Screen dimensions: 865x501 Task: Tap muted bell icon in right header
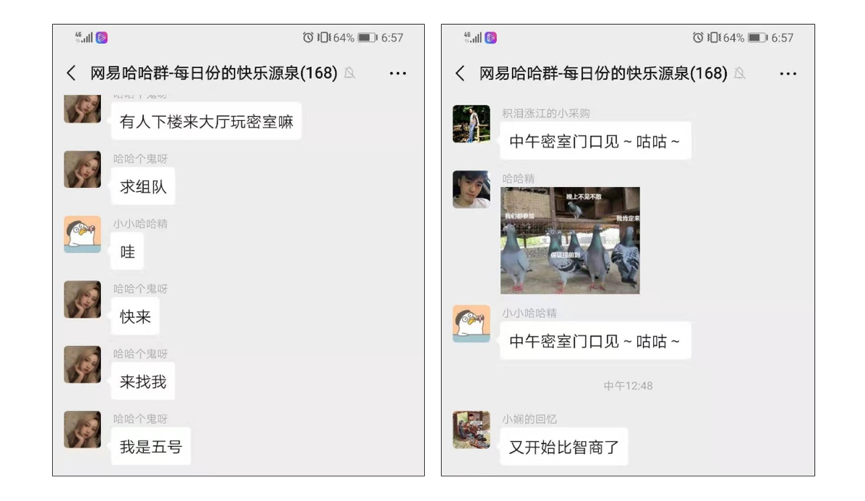[x=740, y=73]
